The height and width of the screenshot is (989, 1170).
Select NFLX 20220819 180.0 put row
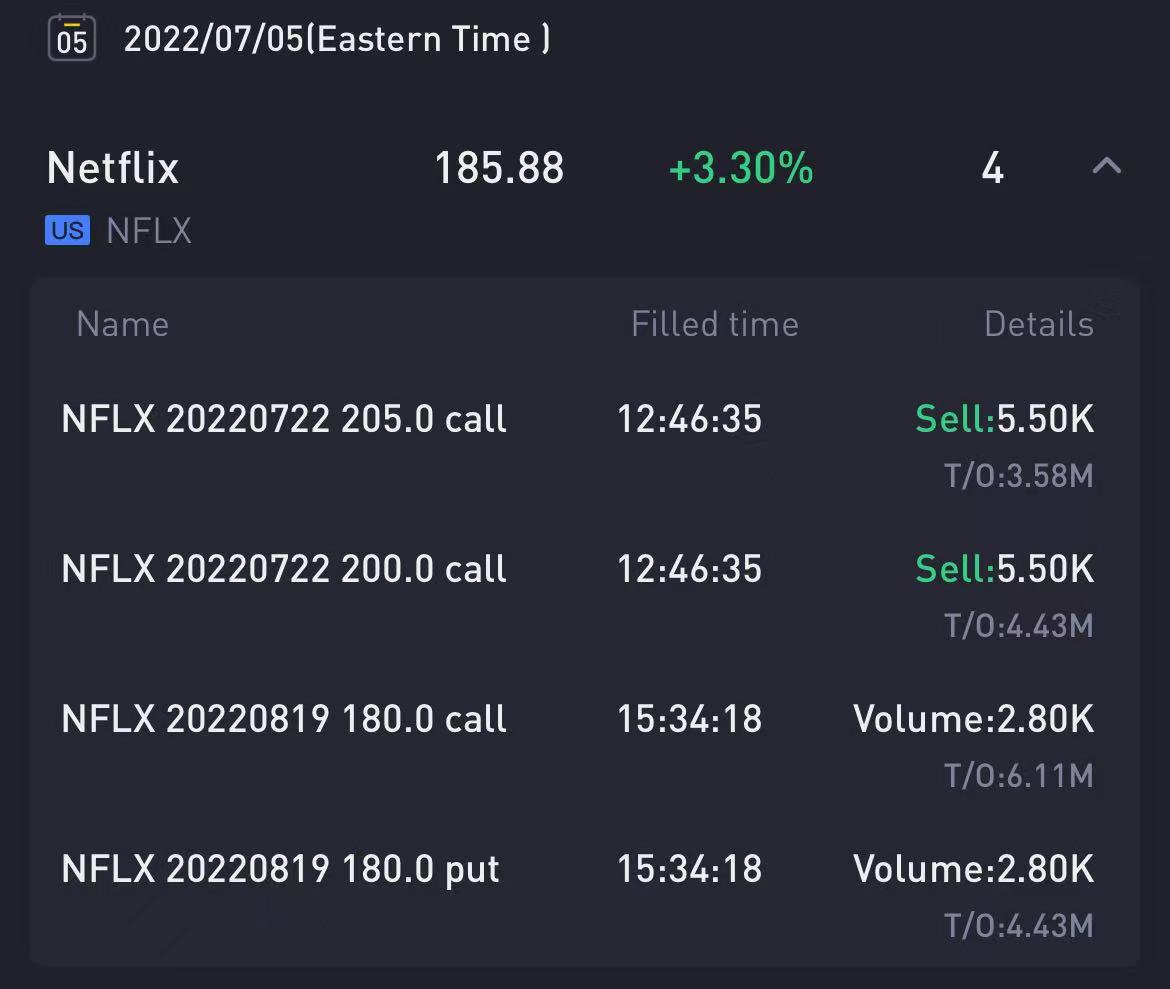[x=280, y=869]
